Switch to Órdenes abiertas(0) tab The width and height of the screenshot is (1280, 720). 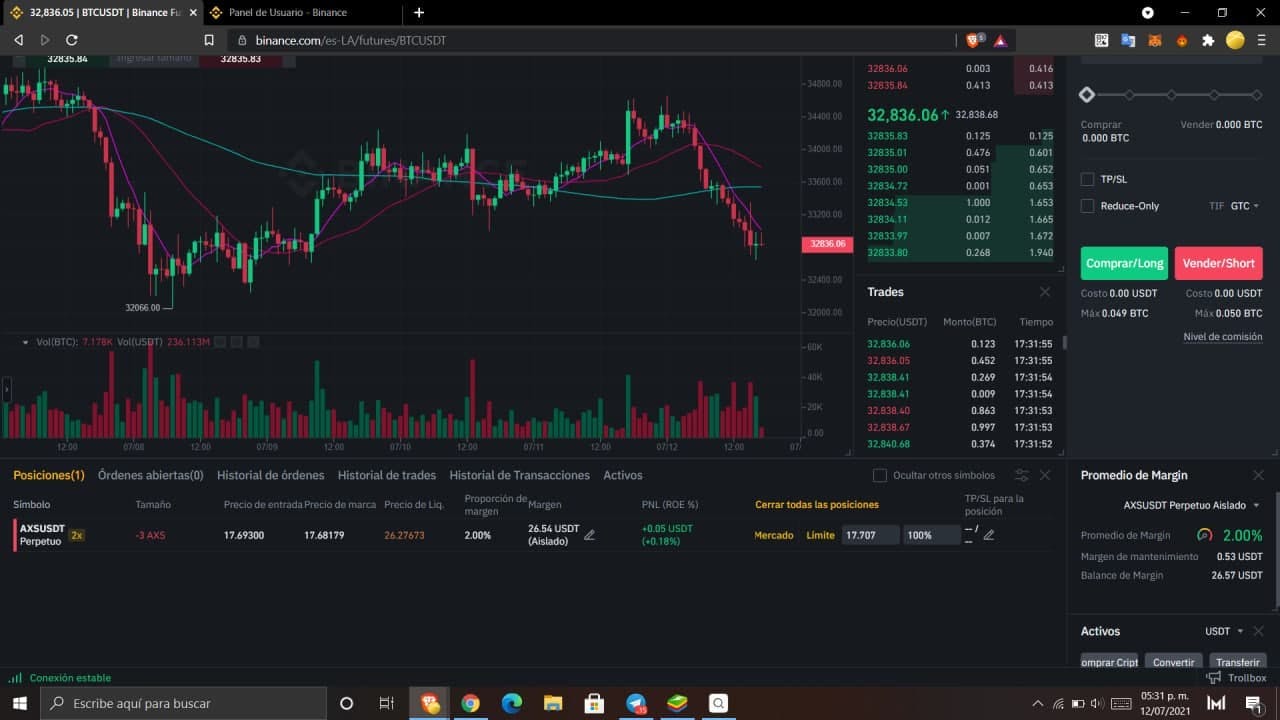[150, 475]
